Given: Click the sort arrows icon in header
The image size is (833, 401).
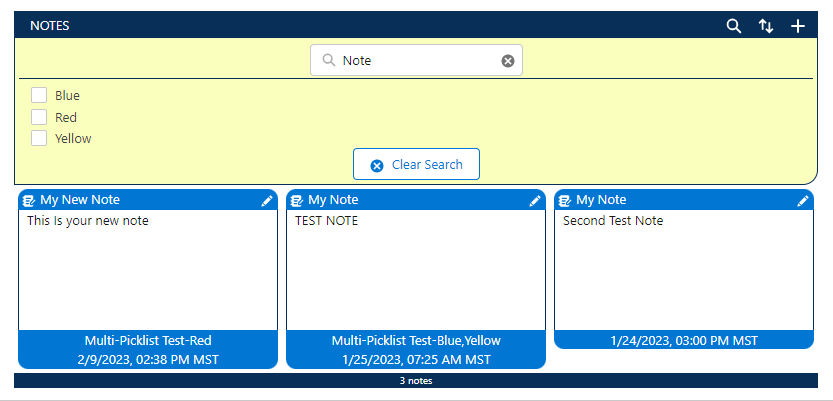Looking at the screenshot, I should 766,26.
